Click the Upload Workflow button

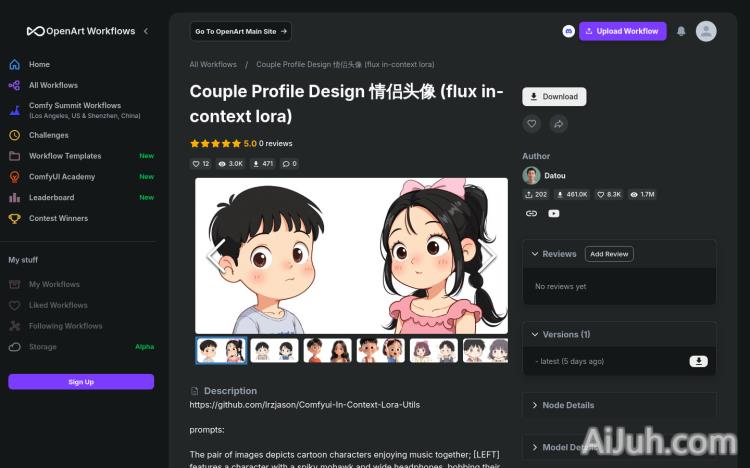(623, 31)
